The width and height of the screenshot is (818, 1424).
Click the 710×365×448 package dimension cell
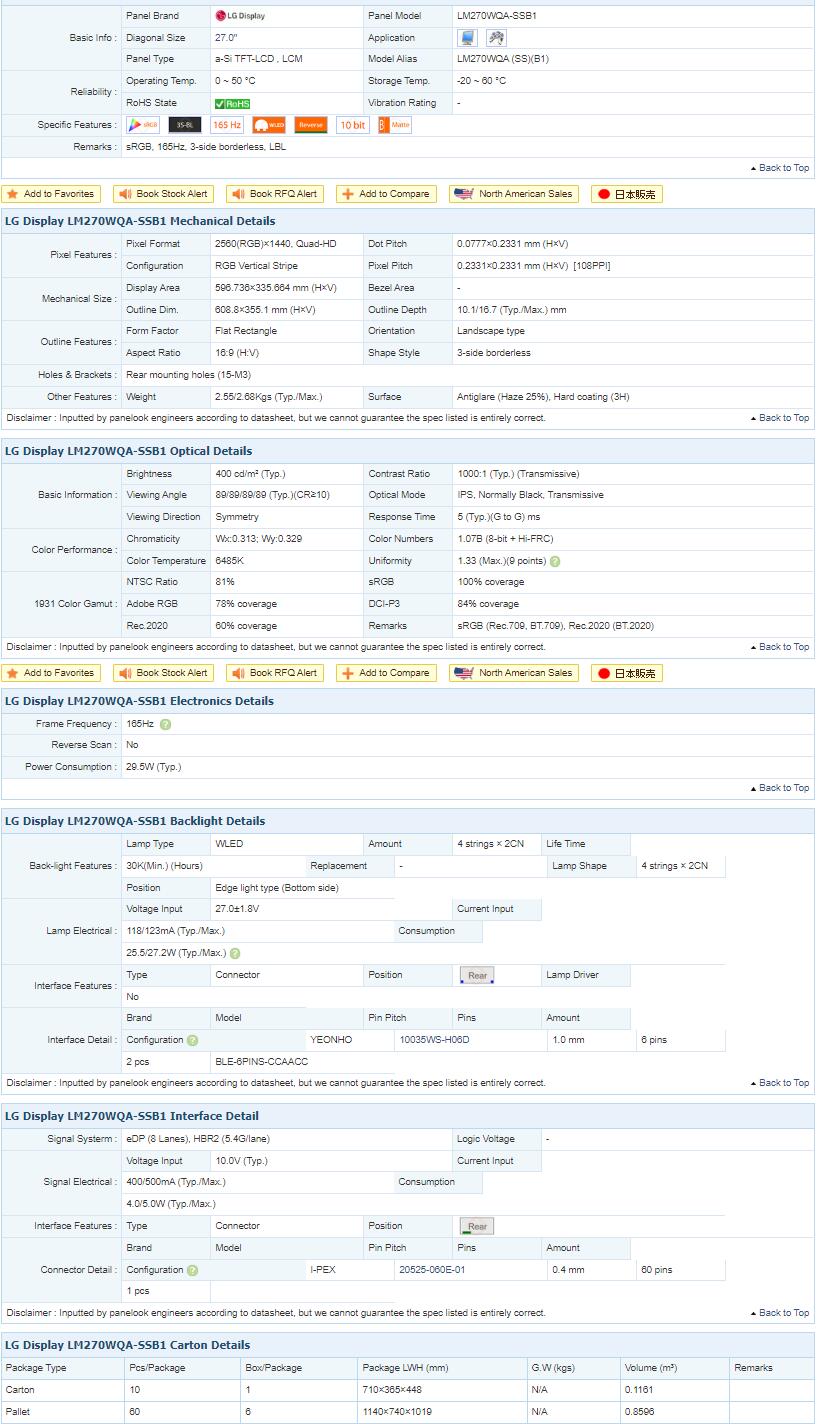[442, 1390]
